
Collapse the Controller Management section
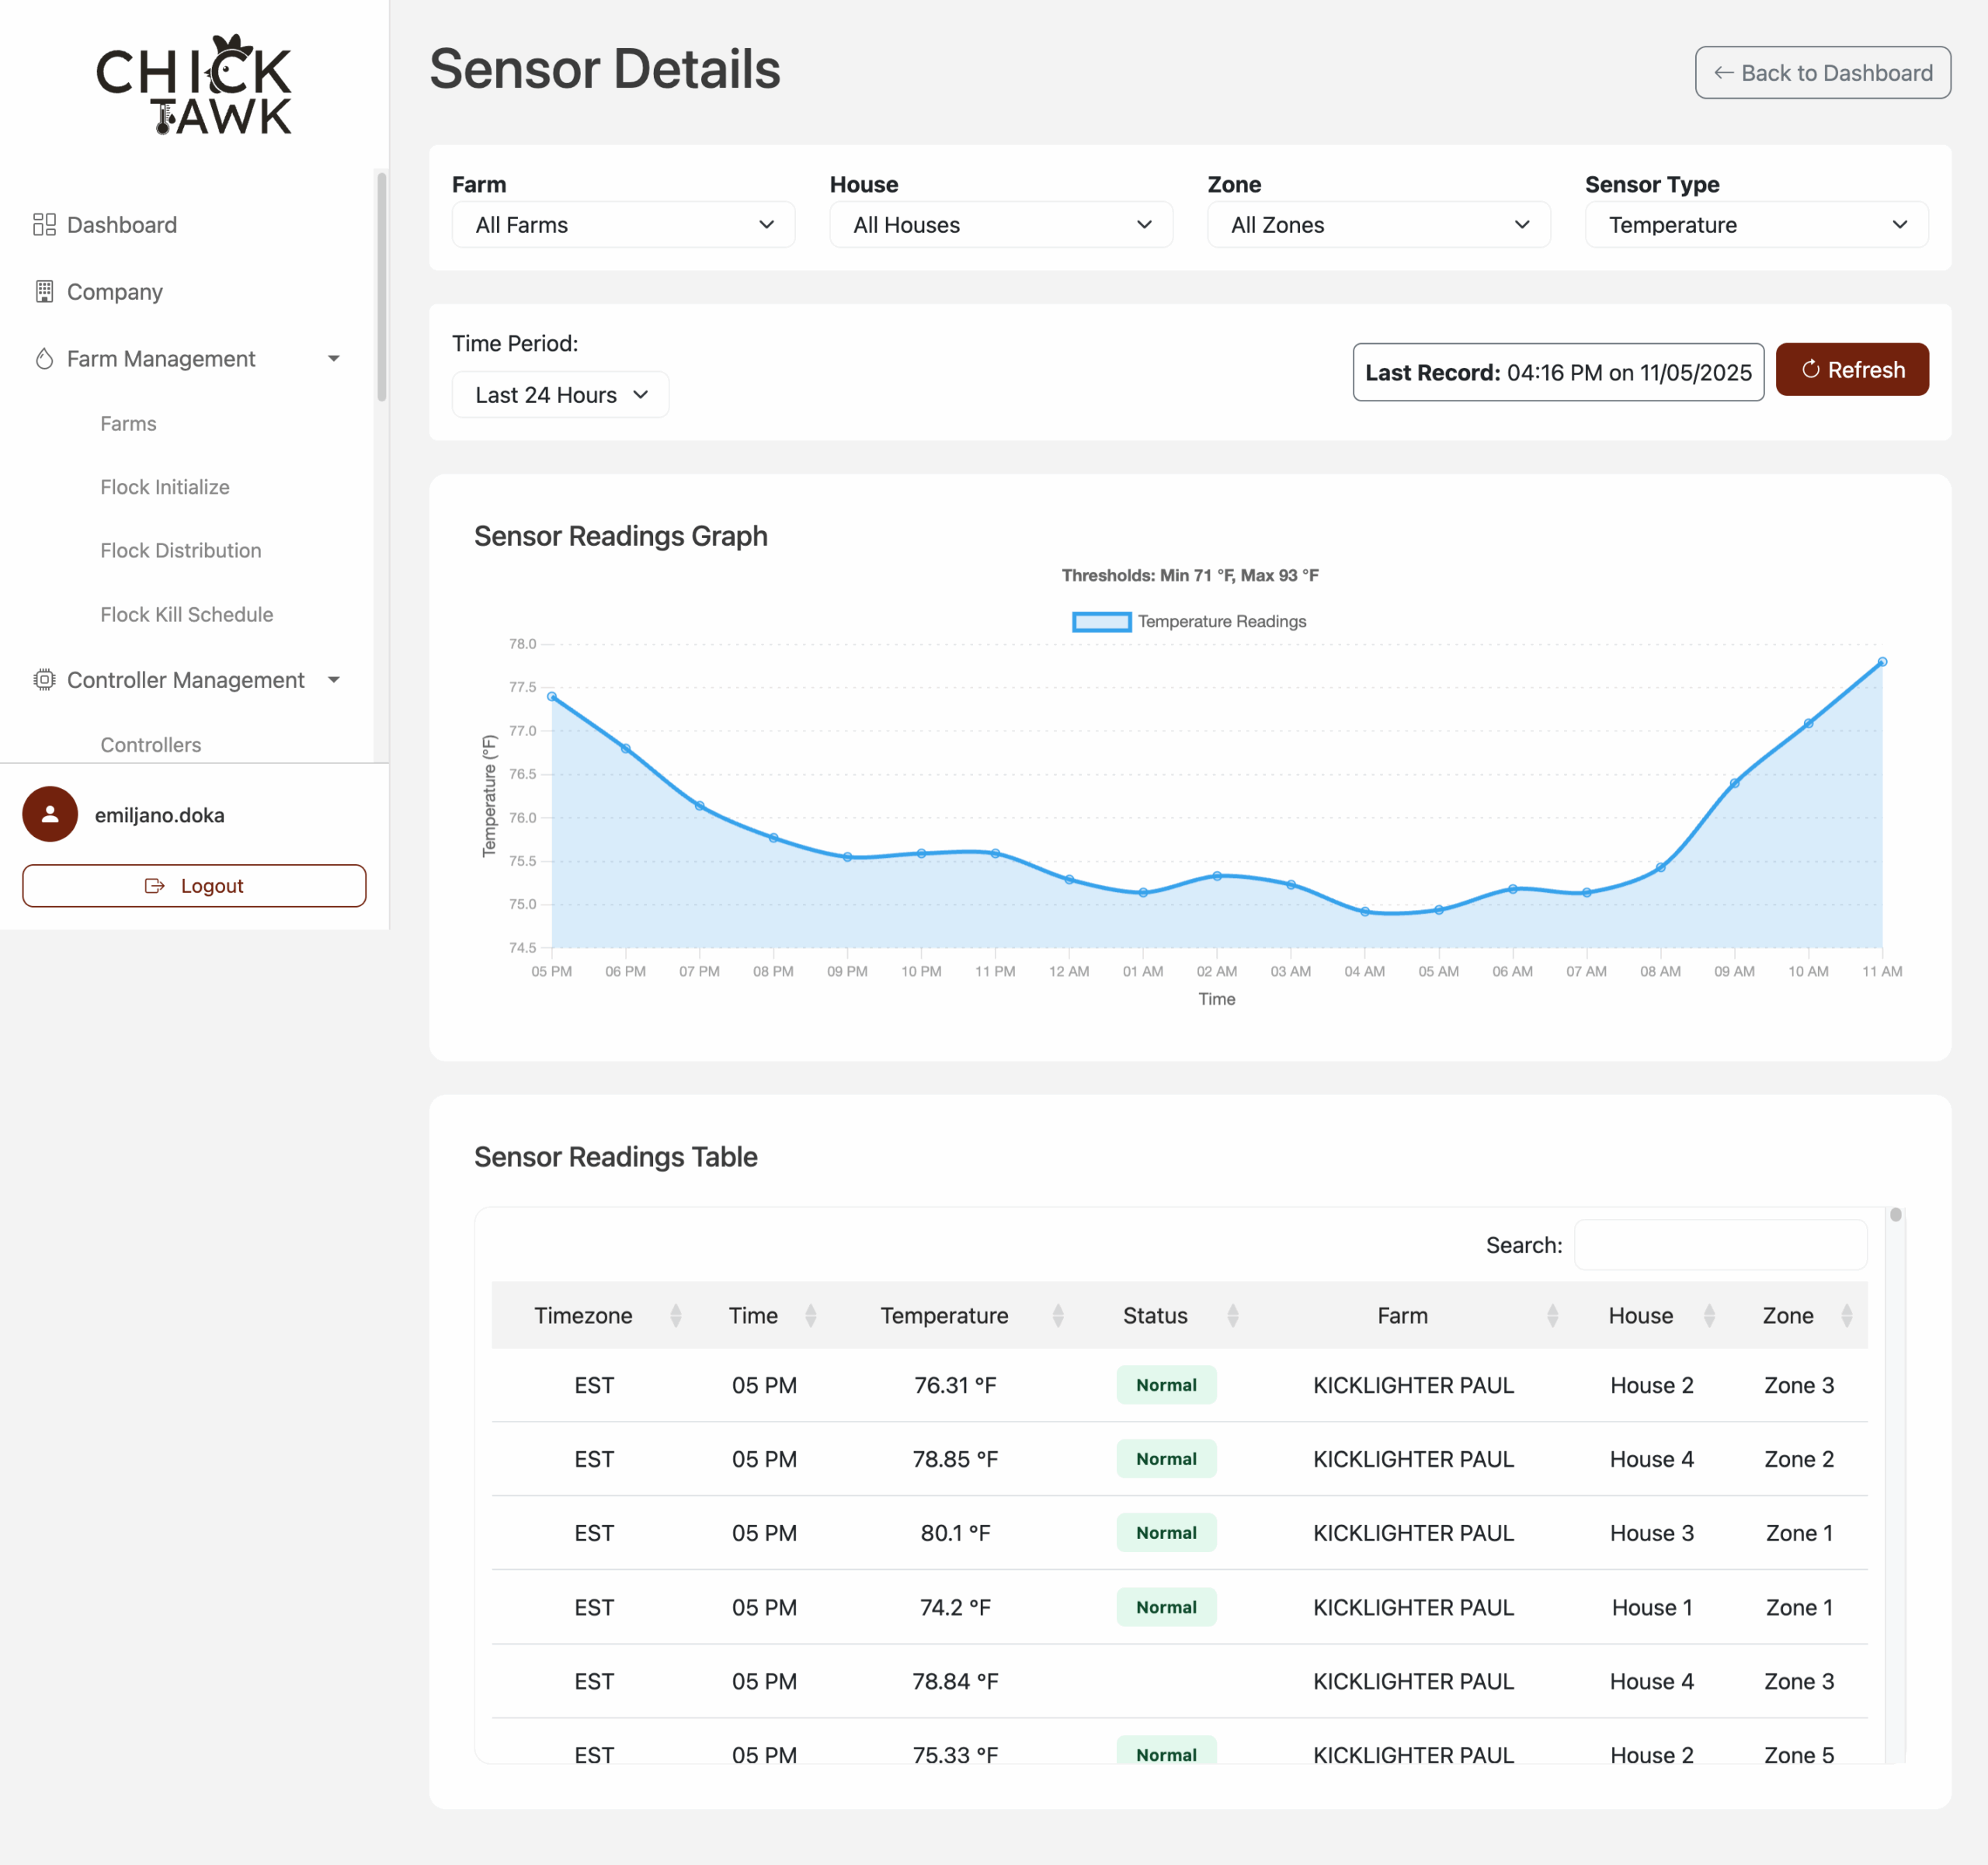pyautogui.click(x=334, y=679)
